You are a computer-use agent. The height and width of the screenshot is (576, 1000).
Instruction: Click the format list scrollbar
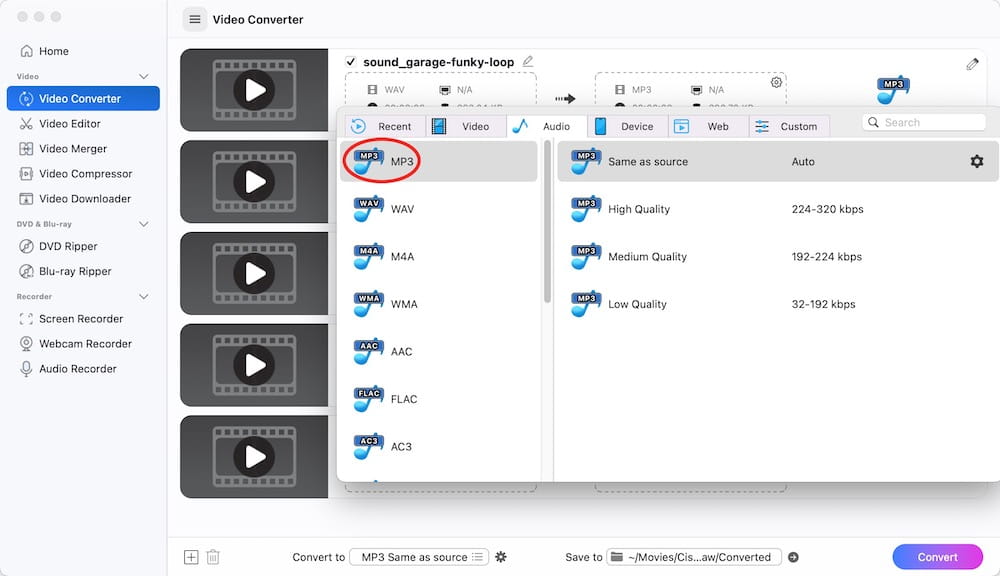[547, 222]
